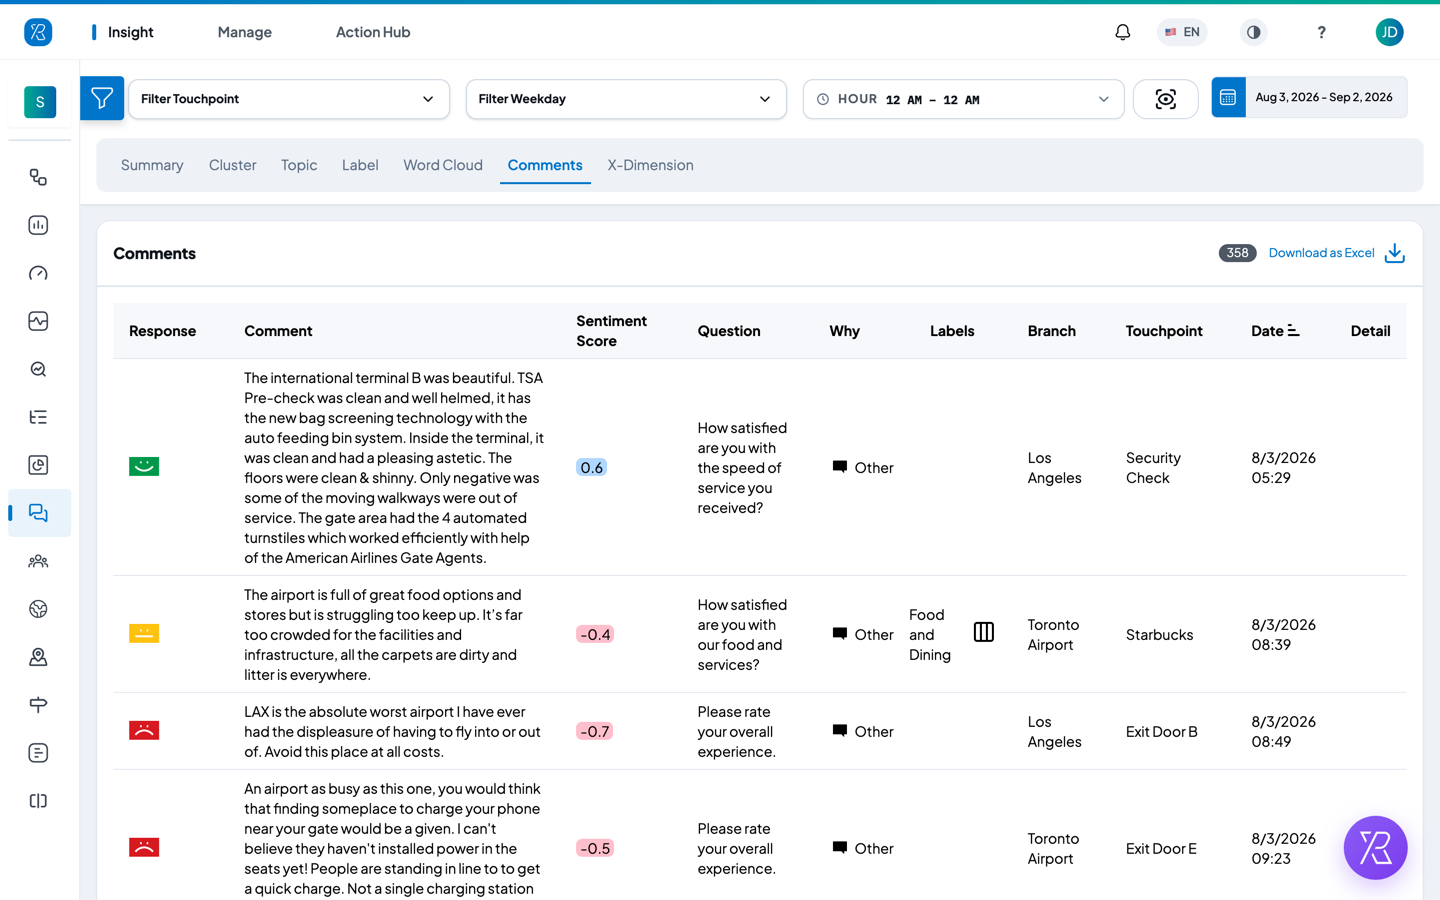Click the Download as Excel link
The image size is (1440, 900).
(x=1321, y=253)
